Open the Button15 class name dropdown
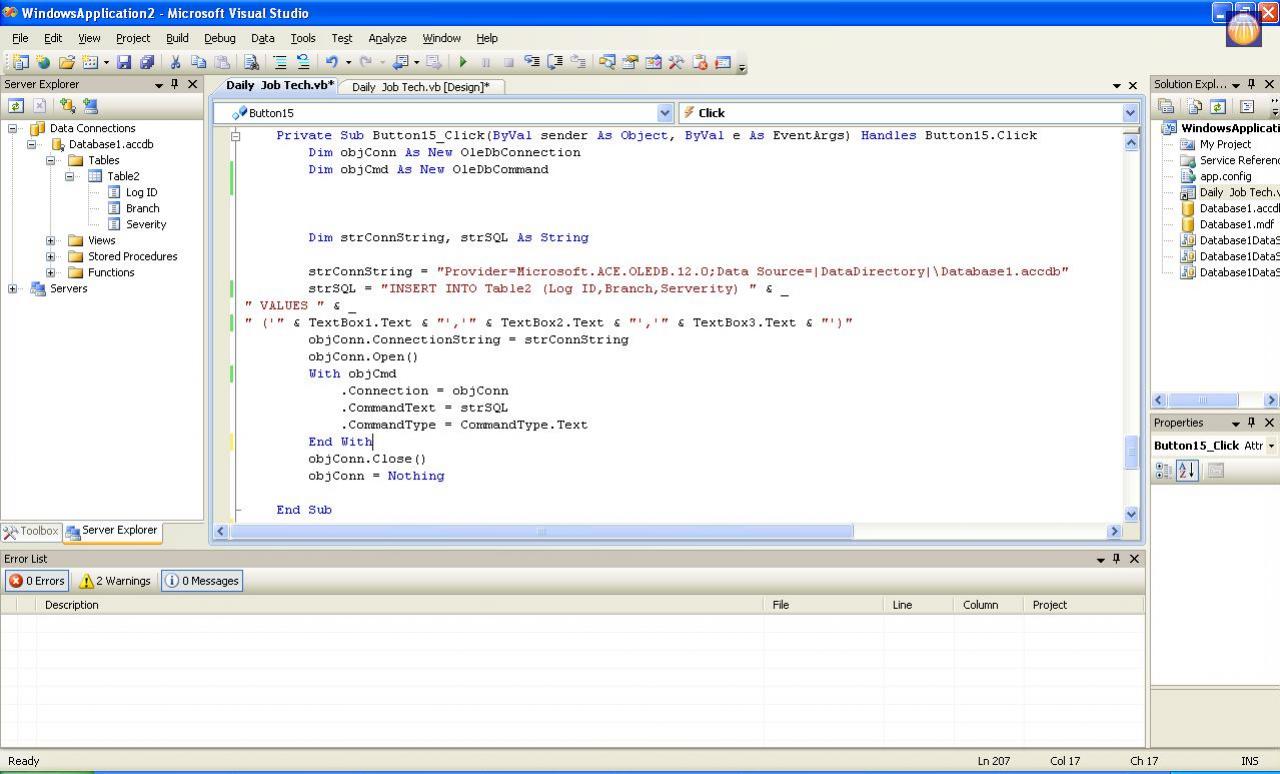Viewport: 1280px width, 774px height. click(x=665, y=113)
